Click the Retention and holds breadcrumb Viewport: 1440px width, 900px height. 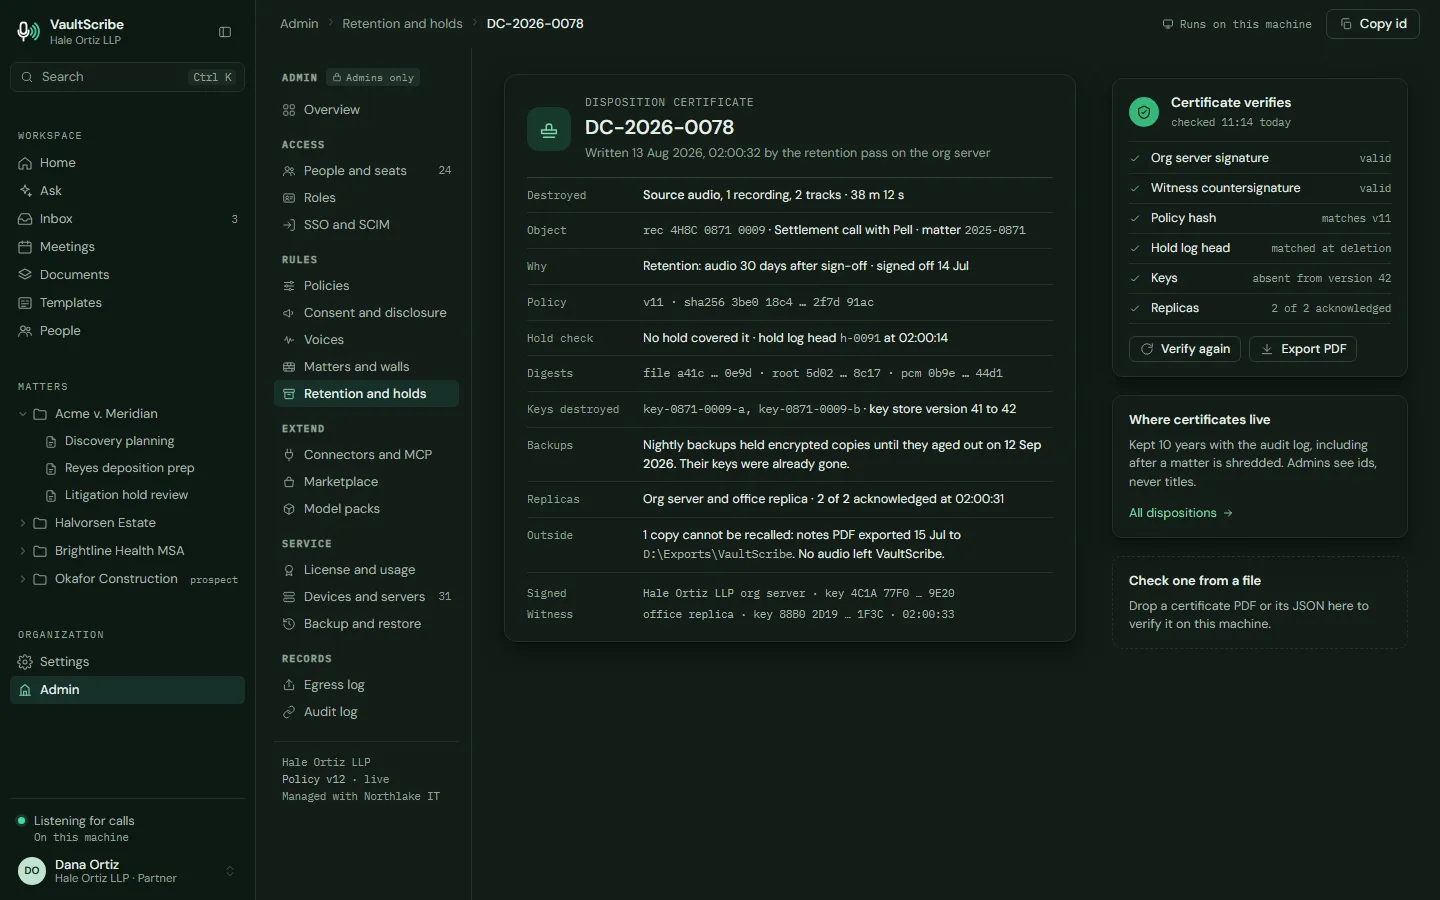[402, 23]
